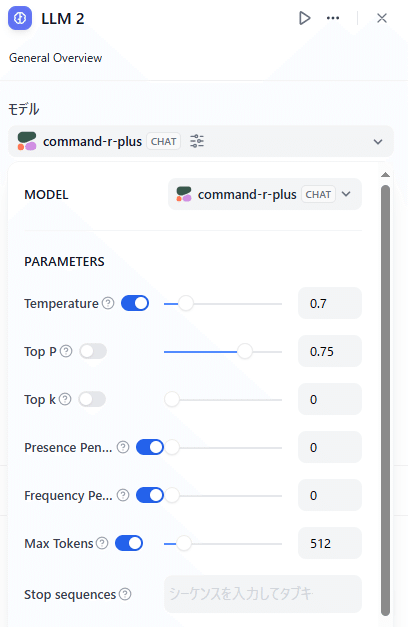Open the MODEL command-r-plus dropdown in panel
This screenshot has width=408, height=627.
pyautogui.click(x=265, y=194)
